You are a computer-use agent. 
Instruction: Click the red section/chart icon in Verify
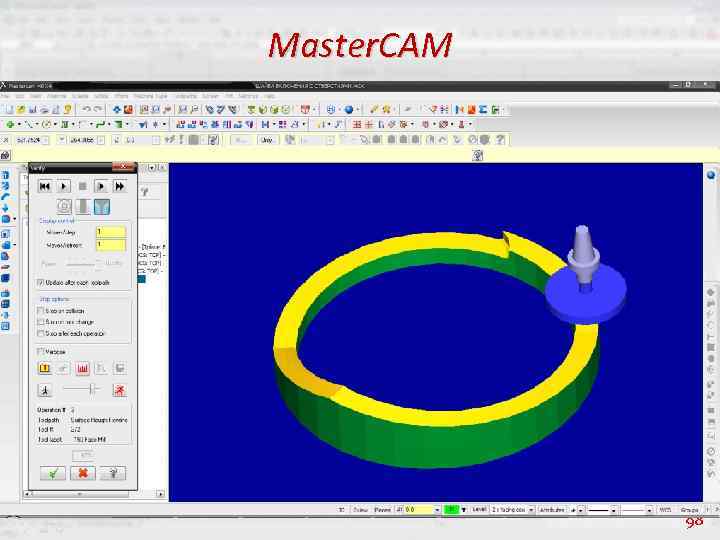83,368
